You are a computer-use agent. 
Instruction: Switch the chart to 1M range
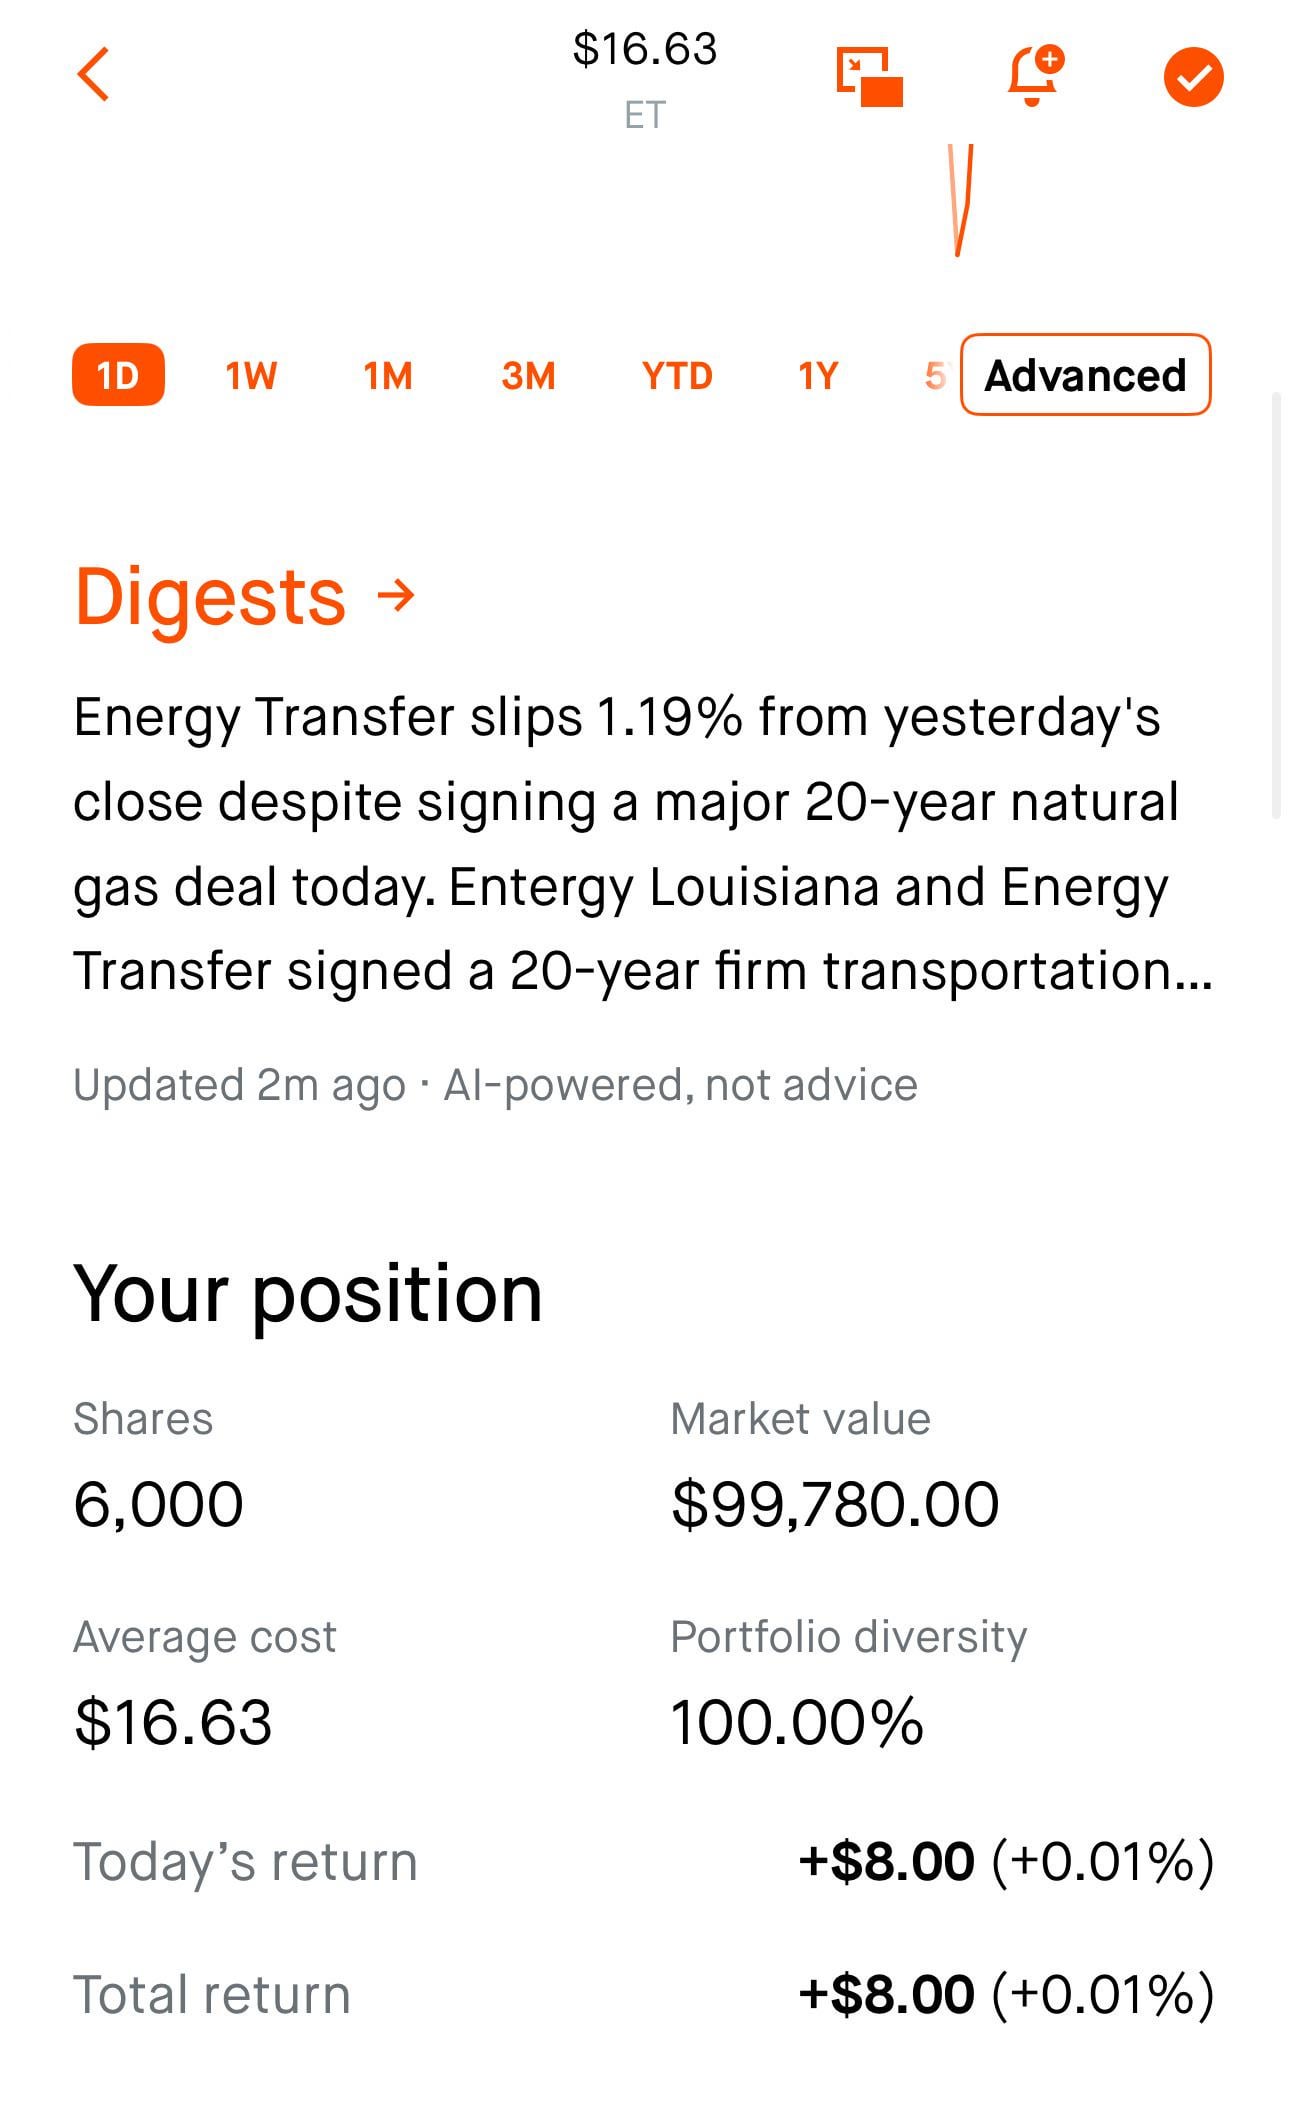[x=388, y=376]
